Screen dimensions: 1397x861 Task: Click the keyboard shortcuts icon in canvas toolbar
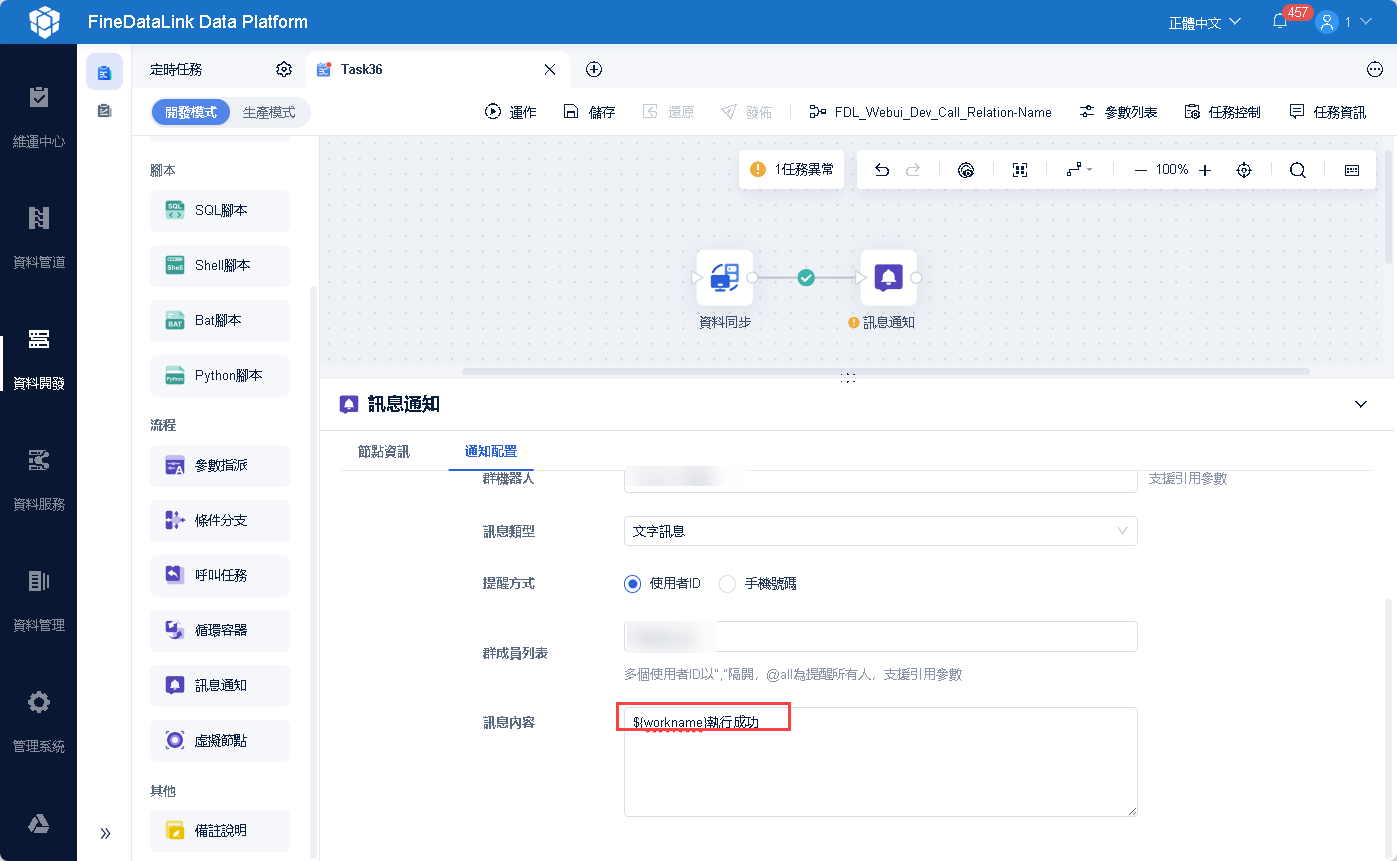[x=1352, y=170]
